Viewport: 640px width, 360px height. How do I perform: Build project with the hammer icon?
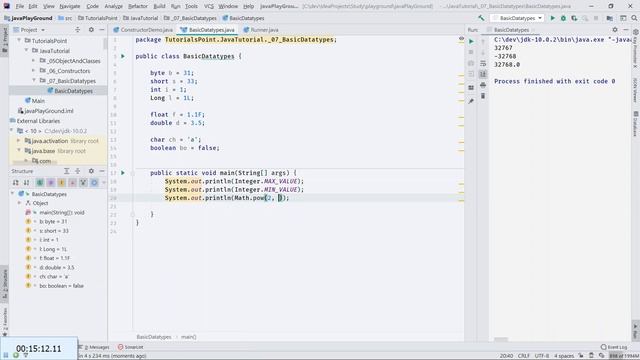pos(481,18)
